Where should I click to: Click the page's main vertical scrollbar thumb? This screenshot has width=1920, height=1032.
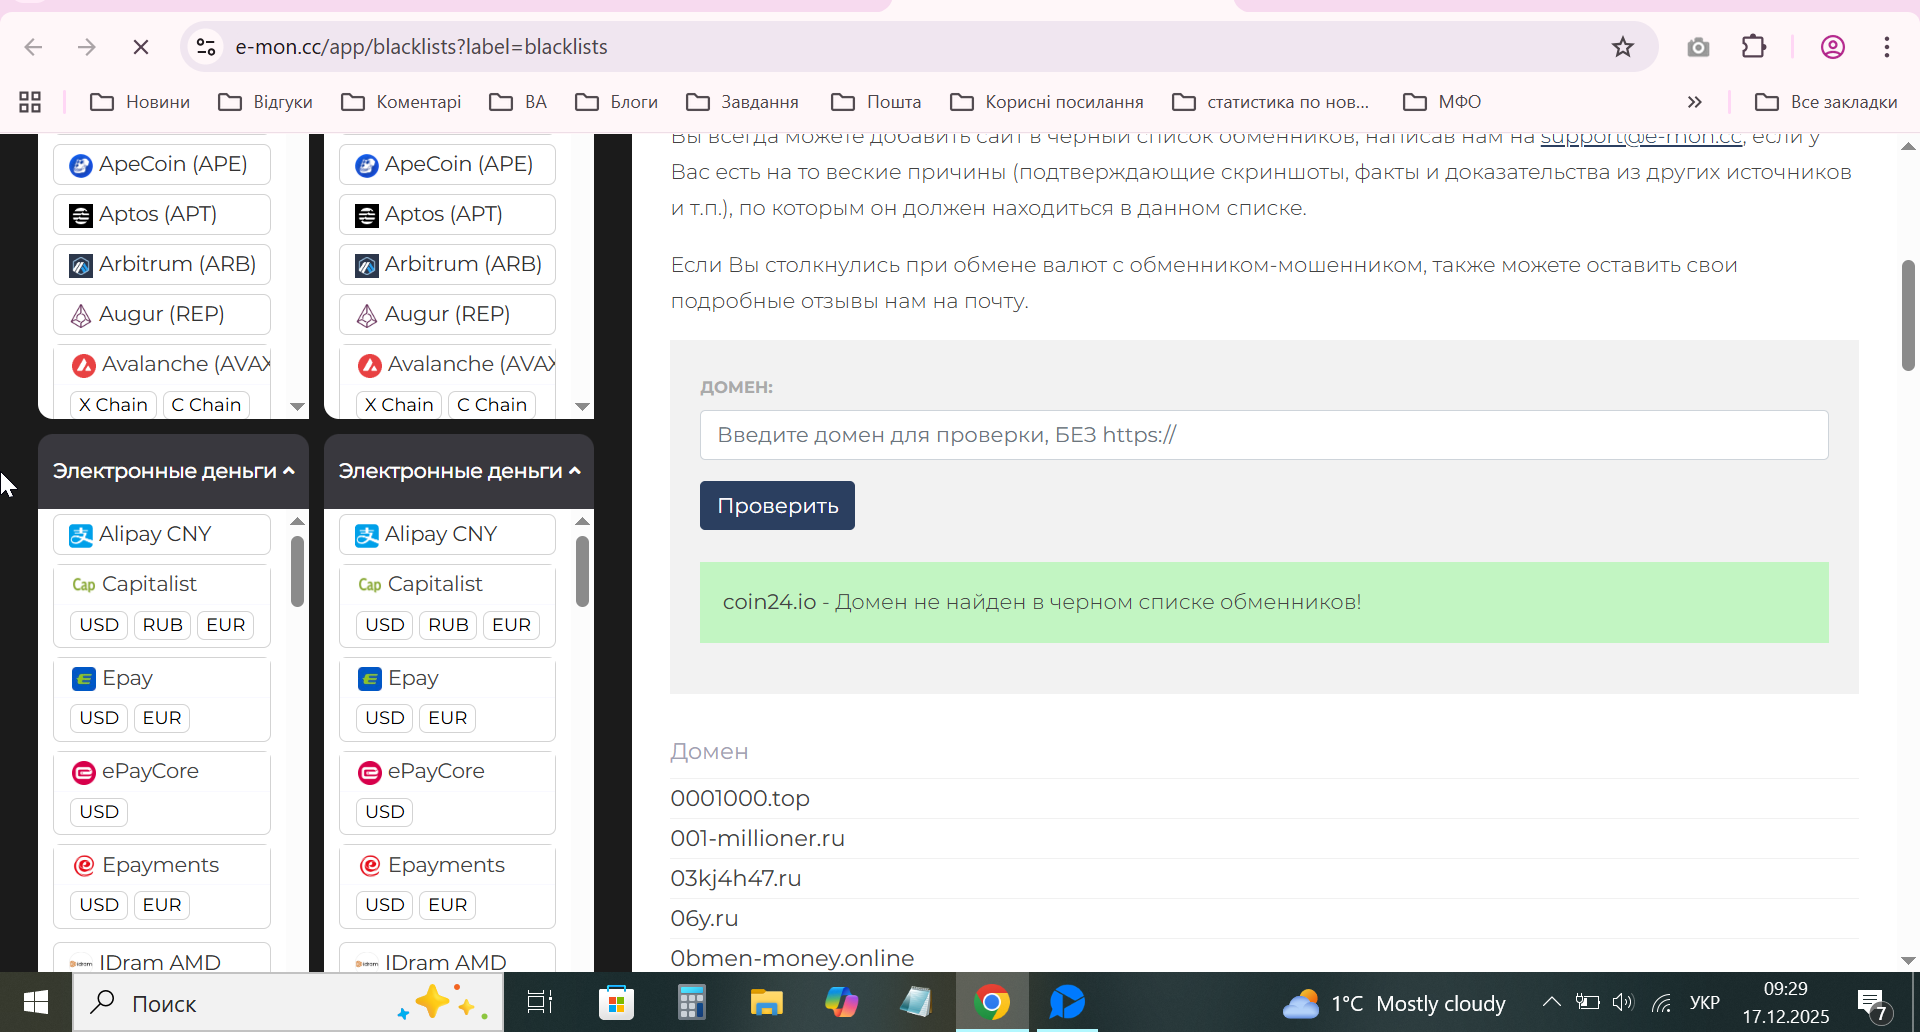[x=1908, y=316]
